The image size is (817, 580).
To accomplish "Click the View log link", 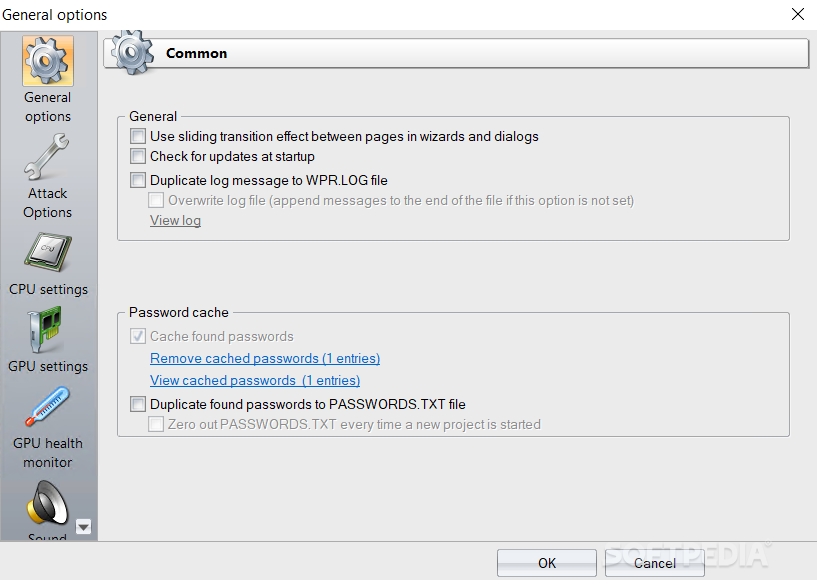I will [x=175, y=220].
